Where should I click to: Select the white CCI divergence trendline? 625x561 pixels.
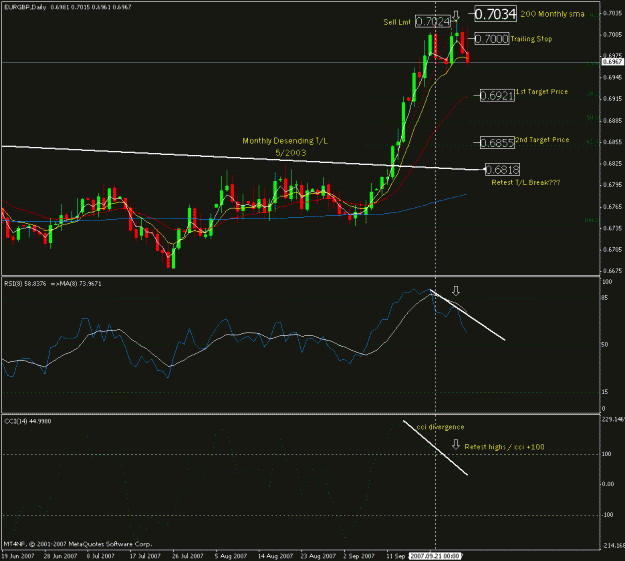(435, 448)
